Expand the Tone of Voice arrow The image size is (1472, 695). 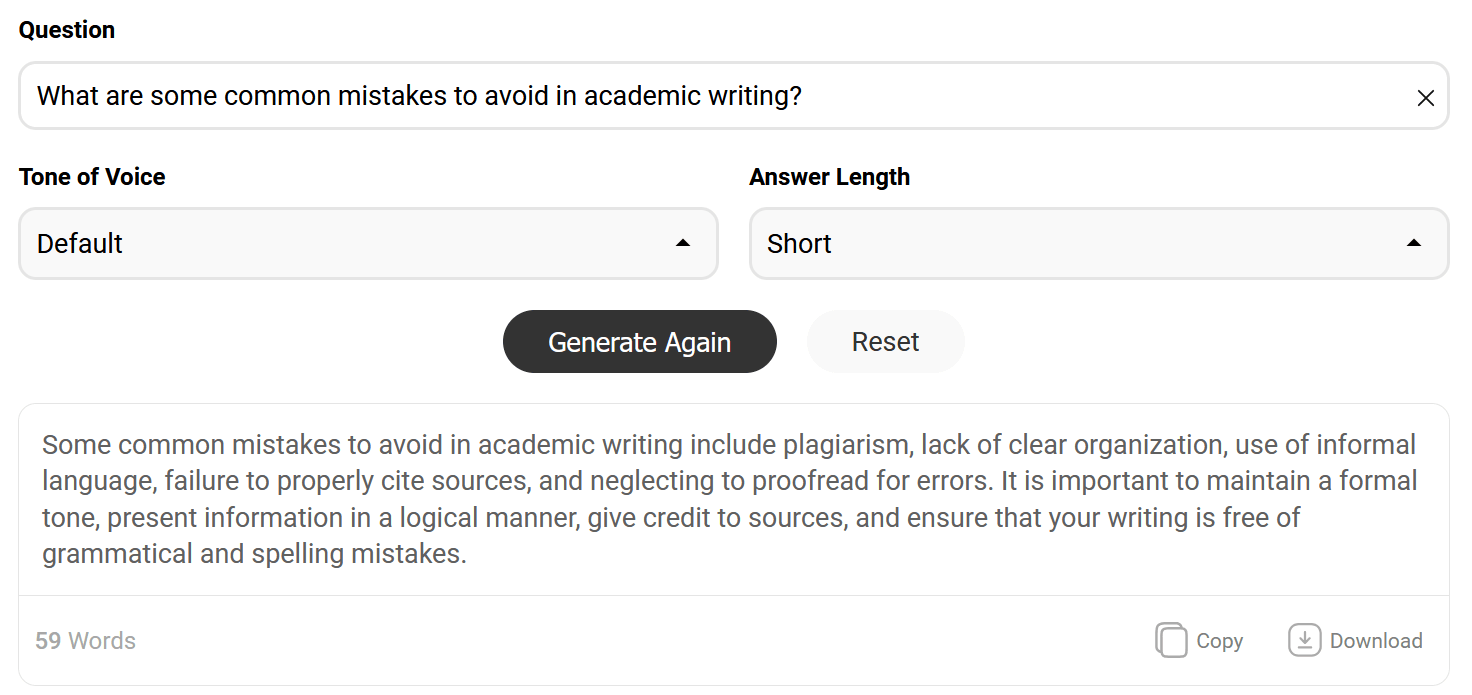click(683, 243)
